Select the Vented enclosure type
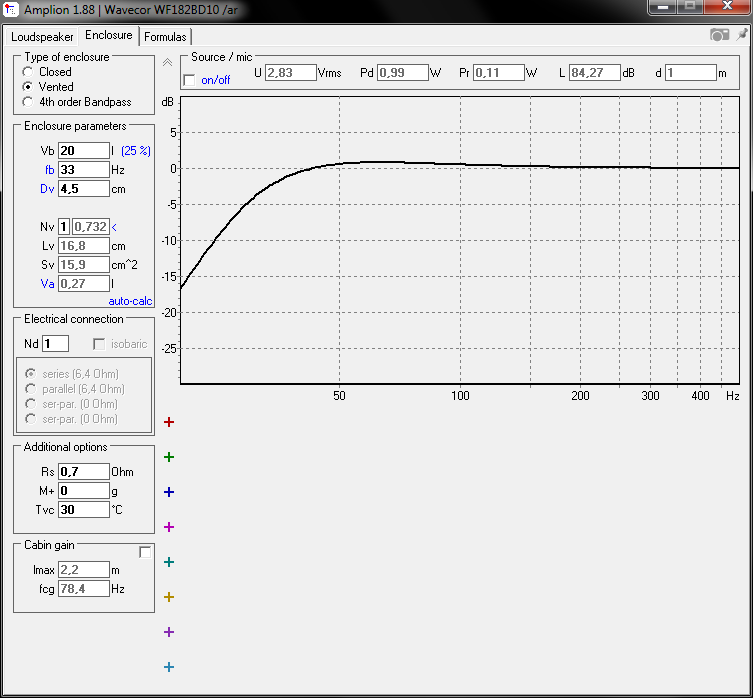 coord(28,87)
